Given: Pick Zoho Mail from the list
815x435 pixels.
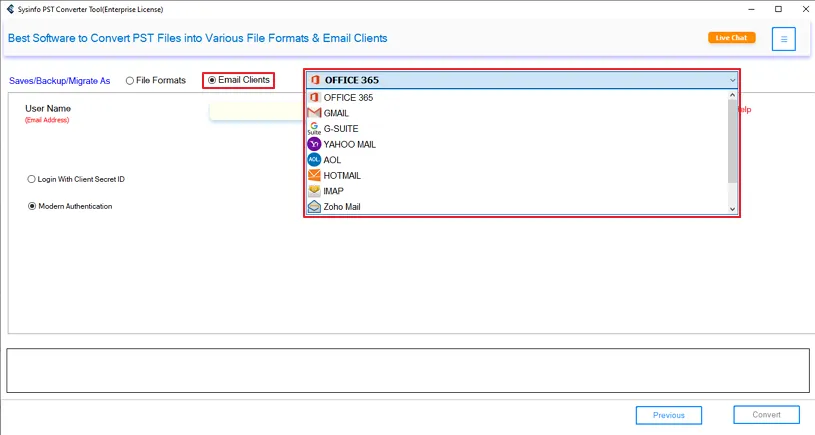Looking at the screenshot, I should pyautogui.click(x=517, y=206).
